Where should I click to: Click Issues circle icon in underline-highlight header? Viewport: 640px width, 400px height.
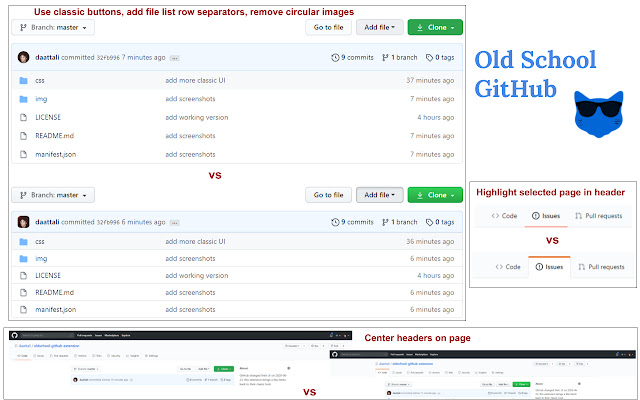(536, 216)
